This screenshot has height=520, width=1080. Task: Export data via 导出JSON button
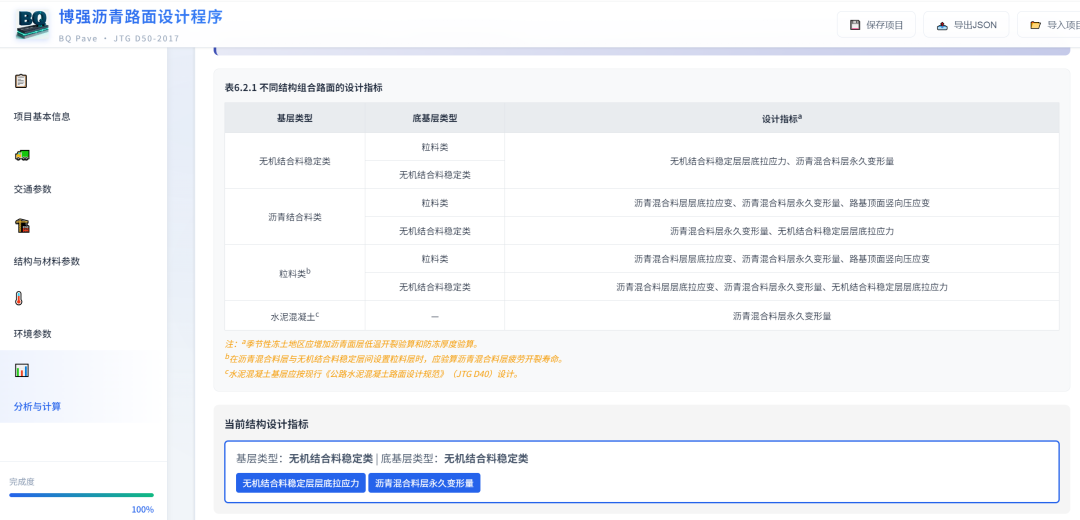(x=966, y=25)
